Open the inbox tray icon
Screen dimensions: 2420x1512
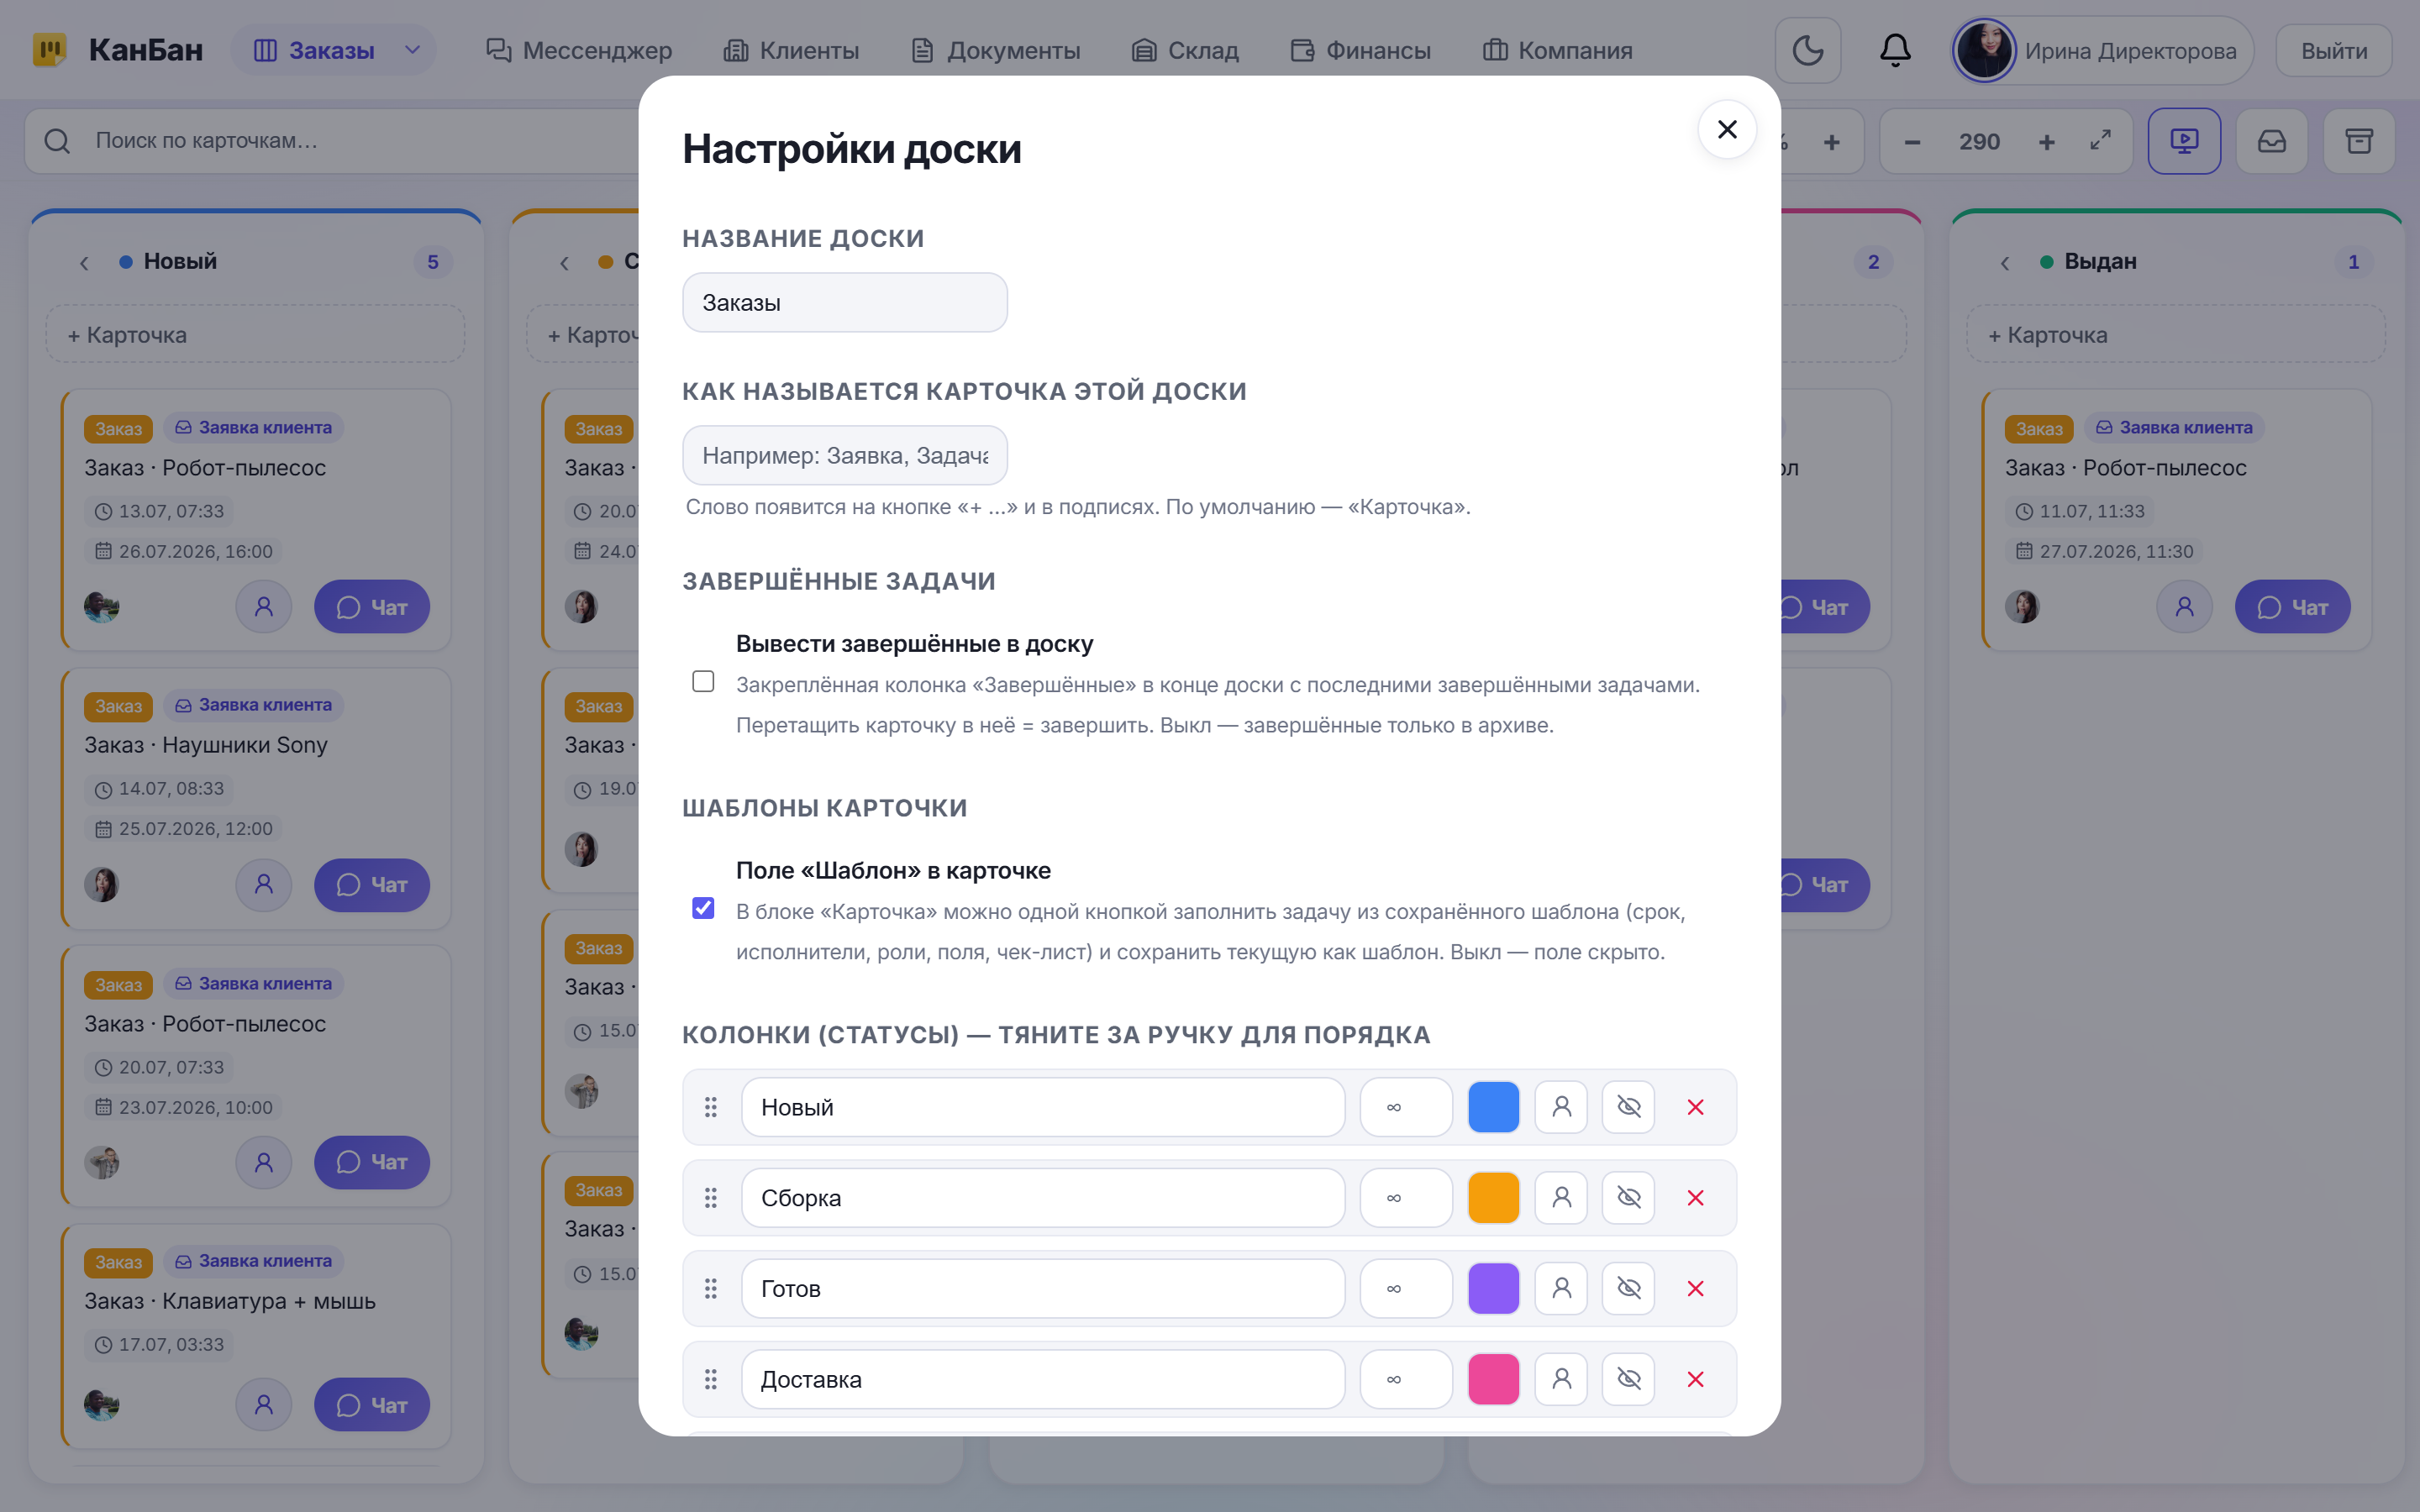pyautogui.click(x=2272, y=141)
